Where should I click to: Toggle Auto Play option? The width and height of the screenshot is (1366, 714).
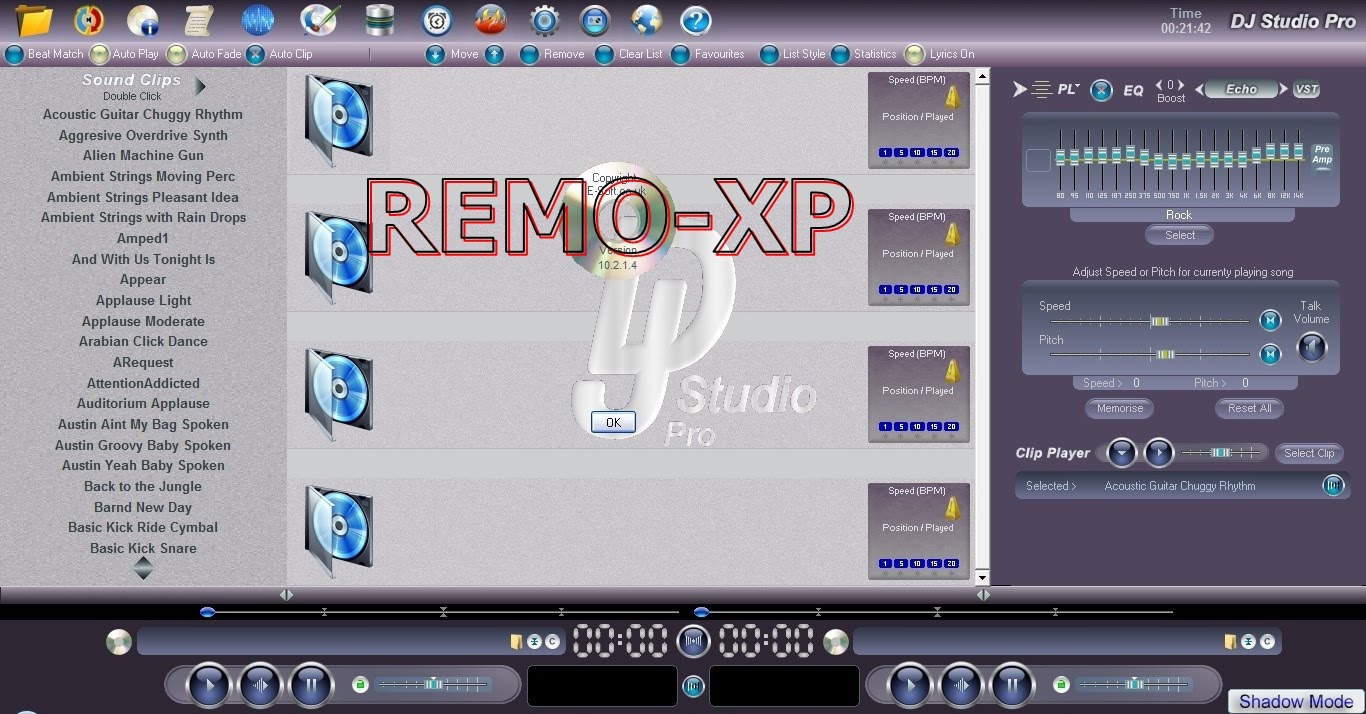pyautogui.click(x=99, y=54)
